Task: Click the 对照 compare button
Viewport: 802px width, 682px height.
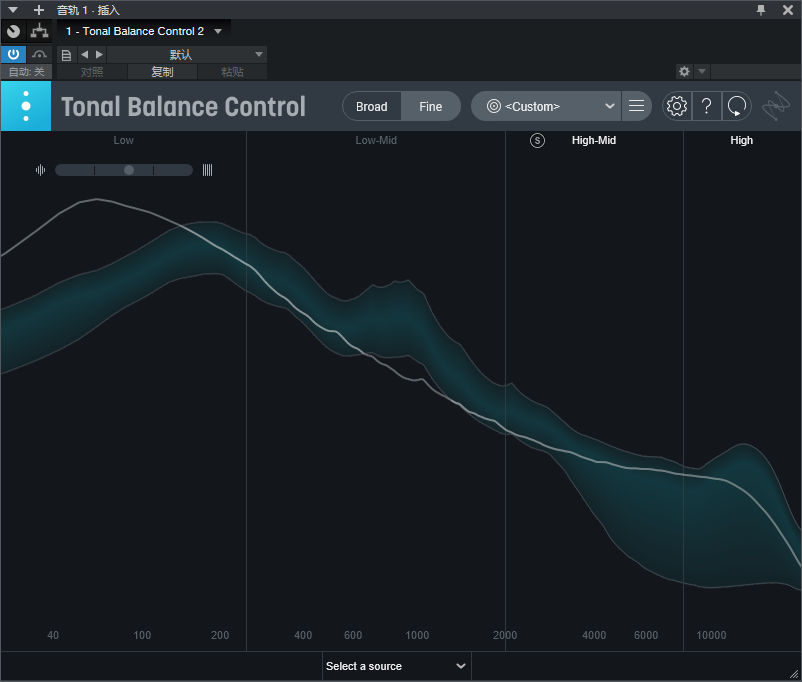Action: (92, 72)
